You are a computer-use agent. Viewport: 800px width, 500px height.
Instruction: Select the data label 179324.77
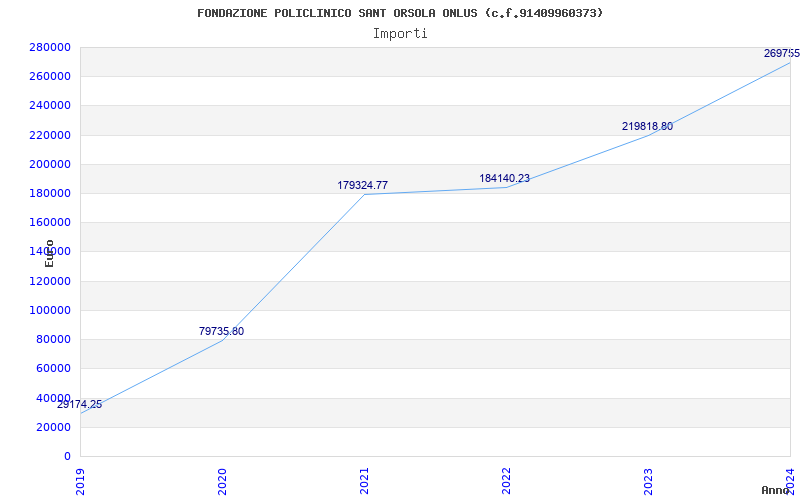pyautogui.click(x=362, y=185)
